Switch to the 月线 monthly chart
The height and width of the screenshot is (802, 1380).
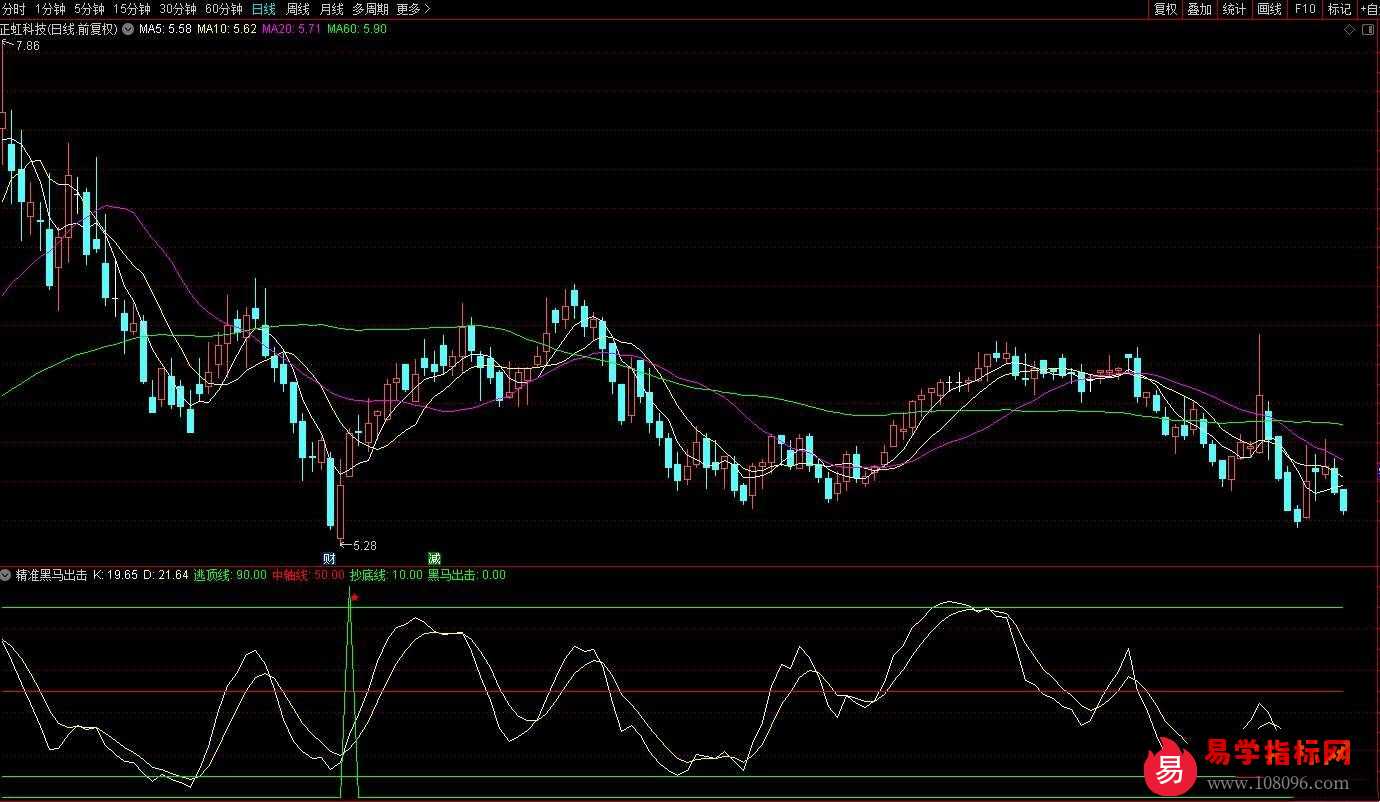pos(332,9)
